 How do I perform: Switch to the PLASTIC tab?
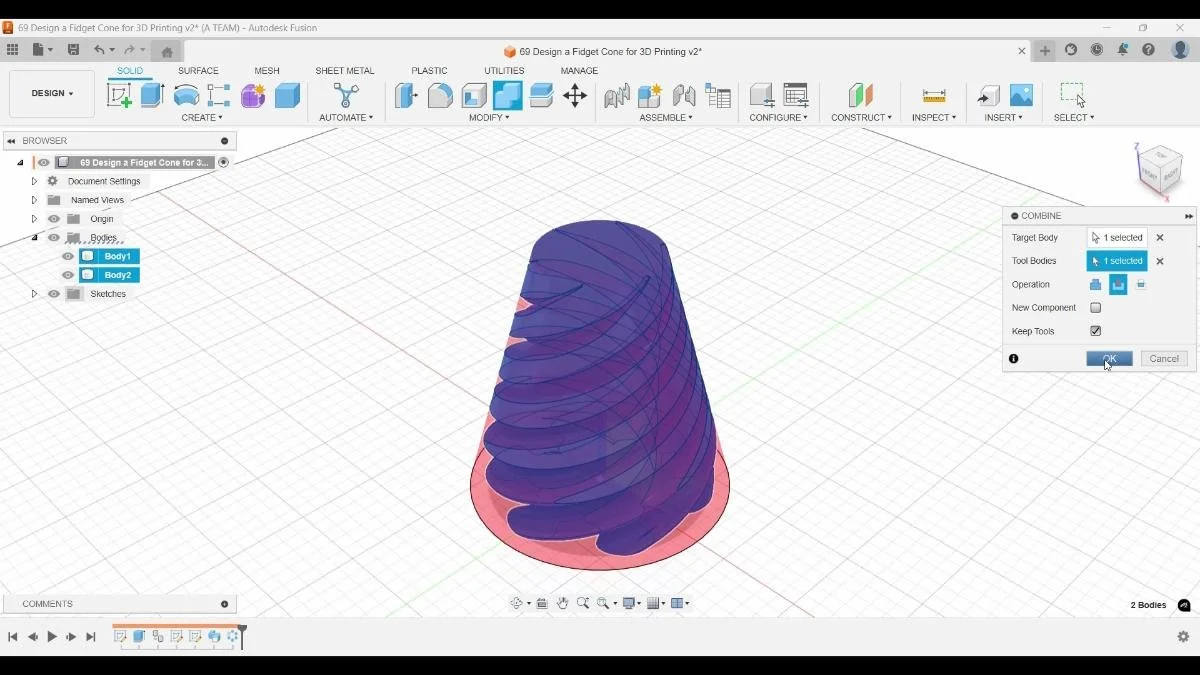point(430,71)
